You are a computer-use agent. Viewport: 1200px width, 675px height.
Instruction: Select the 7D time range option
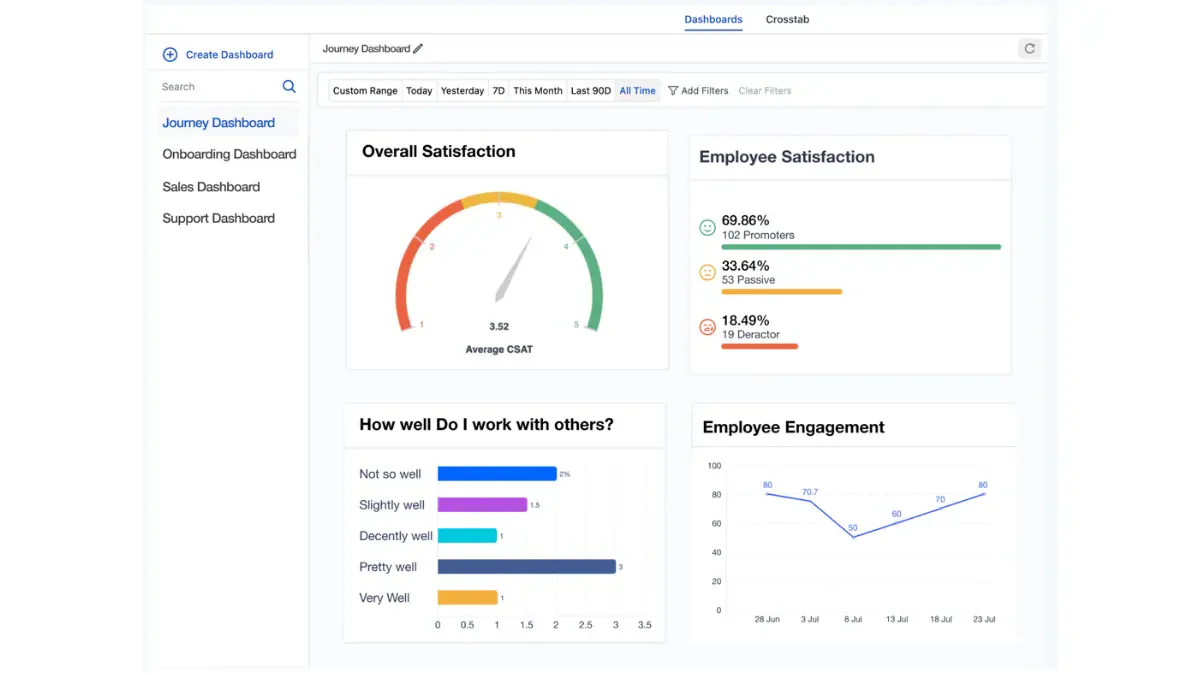tap(498, 91)
